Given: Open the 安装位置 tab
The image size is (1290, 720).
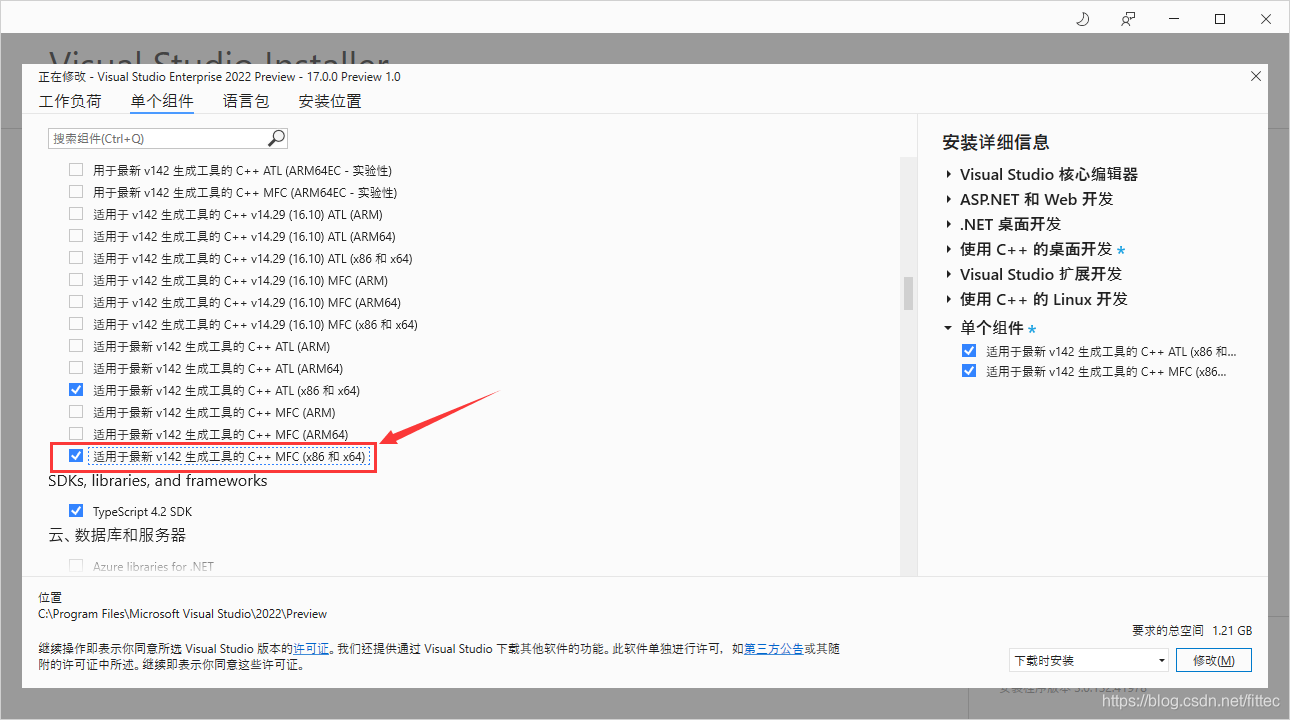Looking at the screenshot, I should [x=330, y=101].
